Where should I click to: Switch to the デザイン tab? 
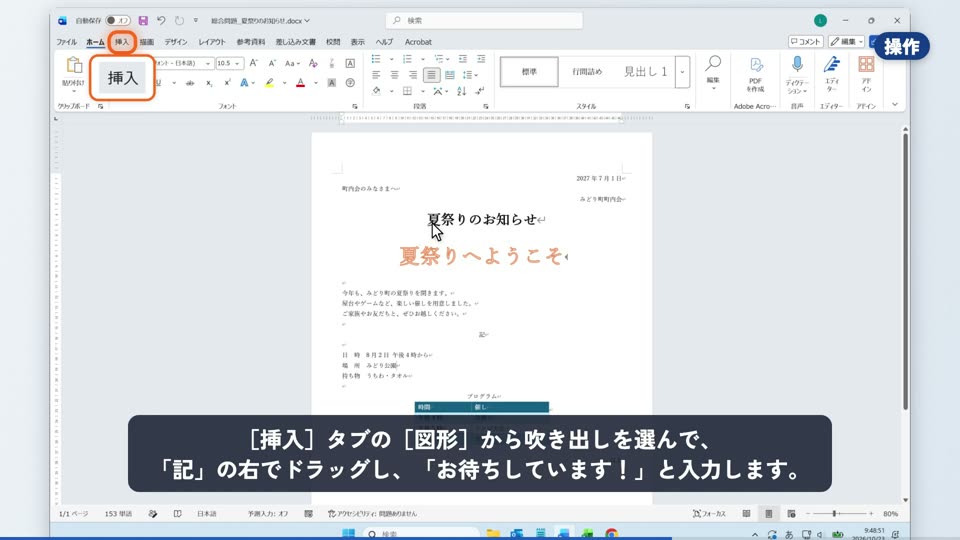point(176,42)
